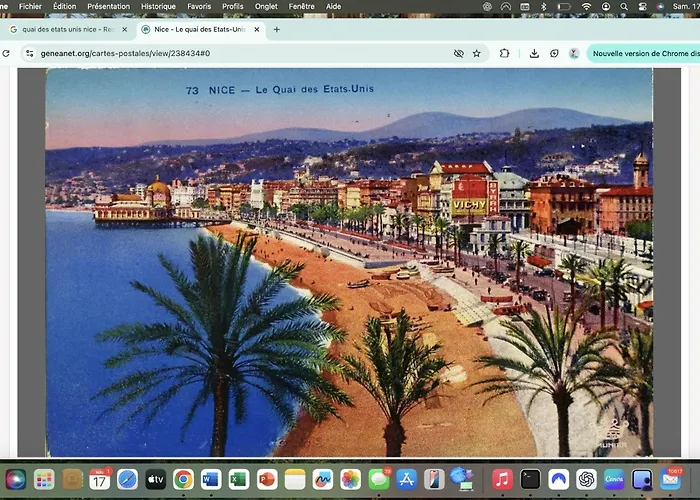
Task: Open Microsoft Word from the dock
Action: pyautogui.click(x=211, y=479)
